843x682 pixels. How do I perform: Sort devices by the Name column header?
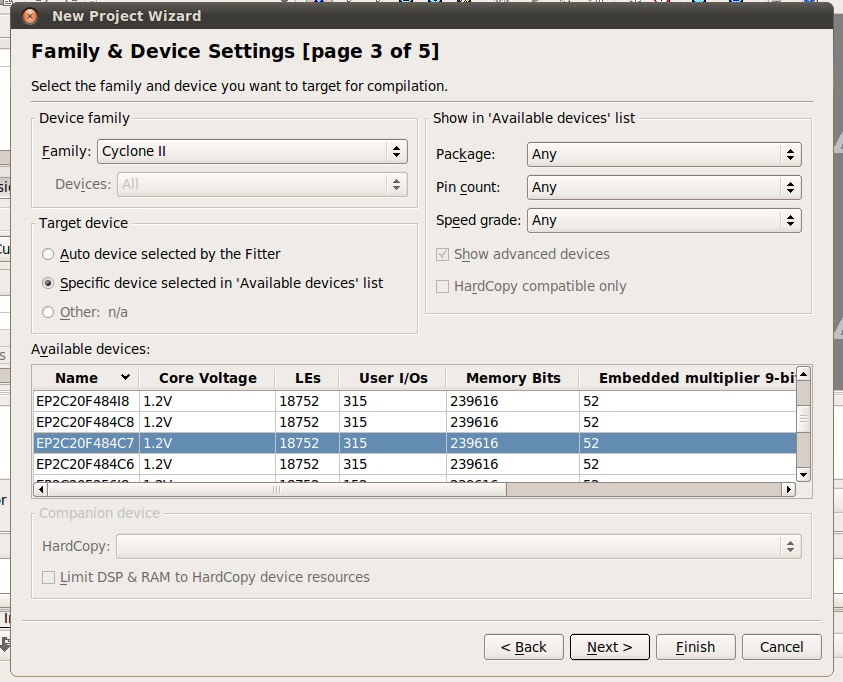pyautogui.click(x=86, y=378)
